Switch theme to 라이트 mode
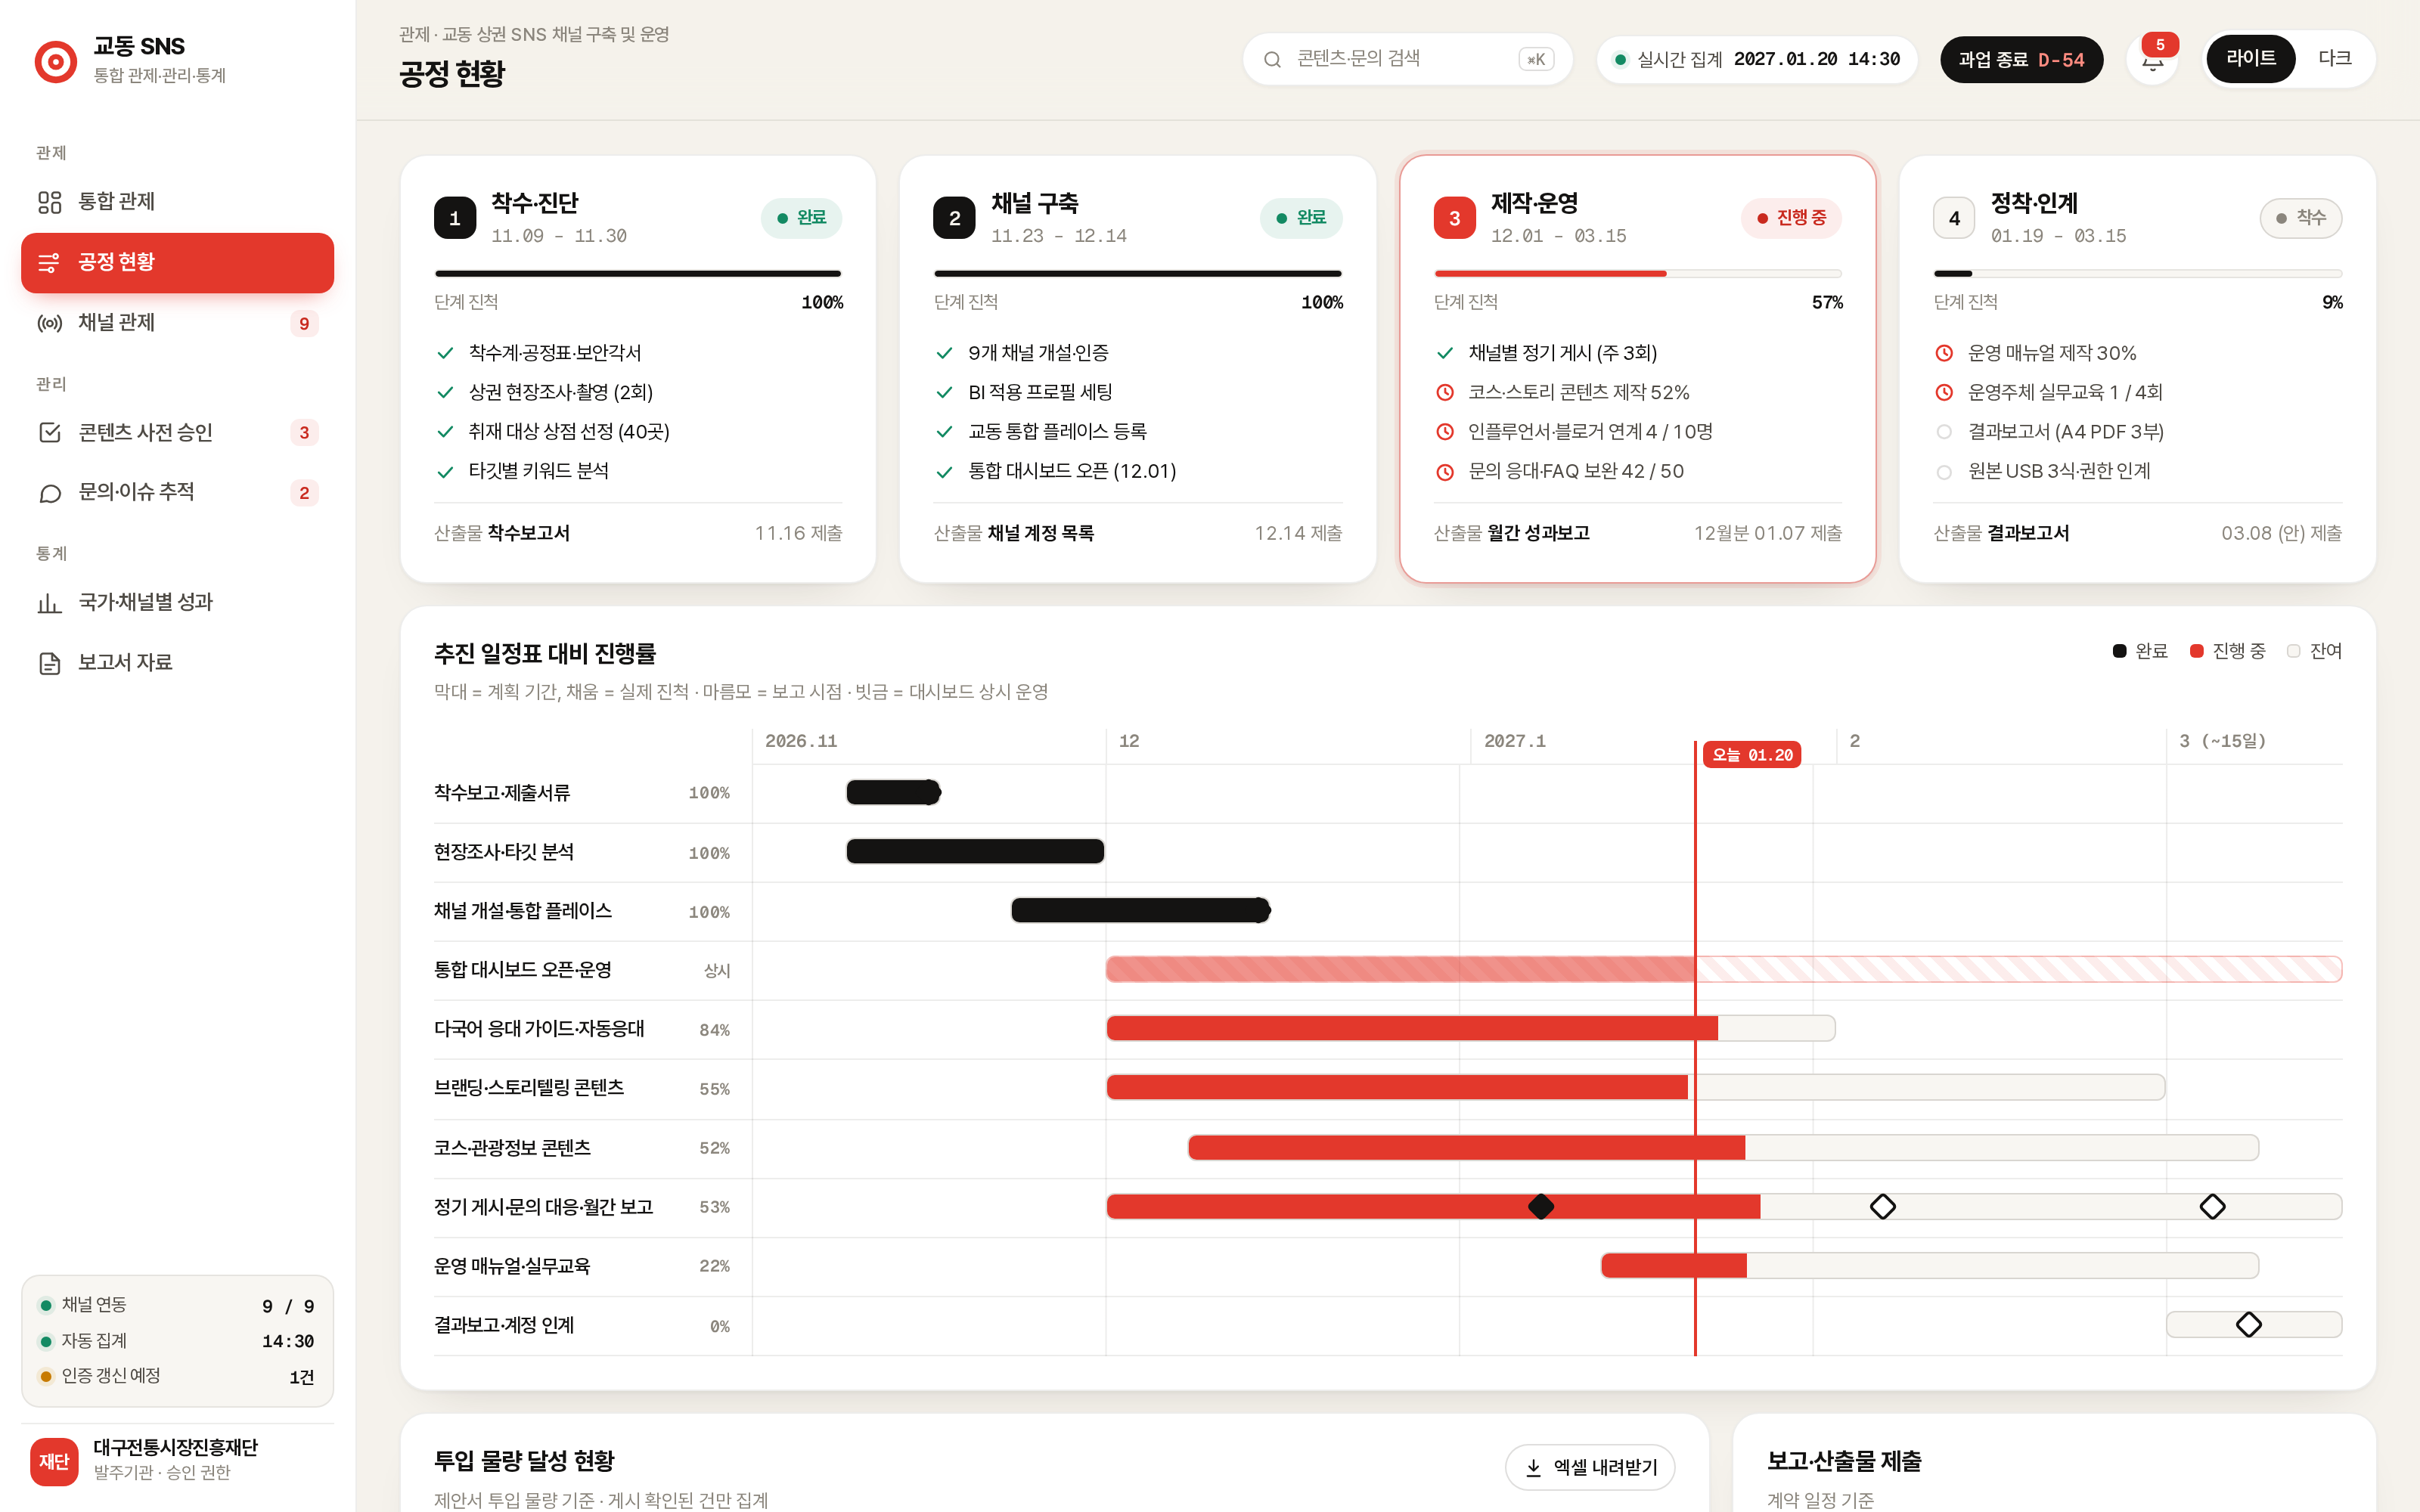The image size is (2420, 1512). click(2250, 59)
